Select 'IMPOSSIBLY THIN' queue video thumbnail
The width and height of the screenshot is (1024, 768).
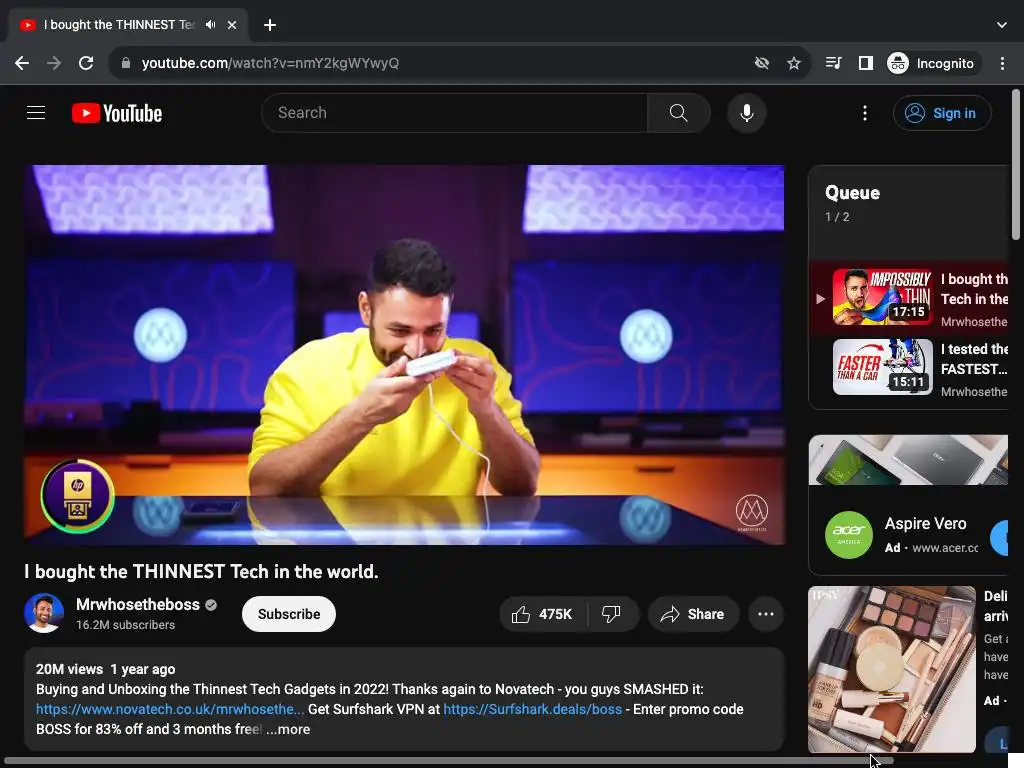coord(883,296)
